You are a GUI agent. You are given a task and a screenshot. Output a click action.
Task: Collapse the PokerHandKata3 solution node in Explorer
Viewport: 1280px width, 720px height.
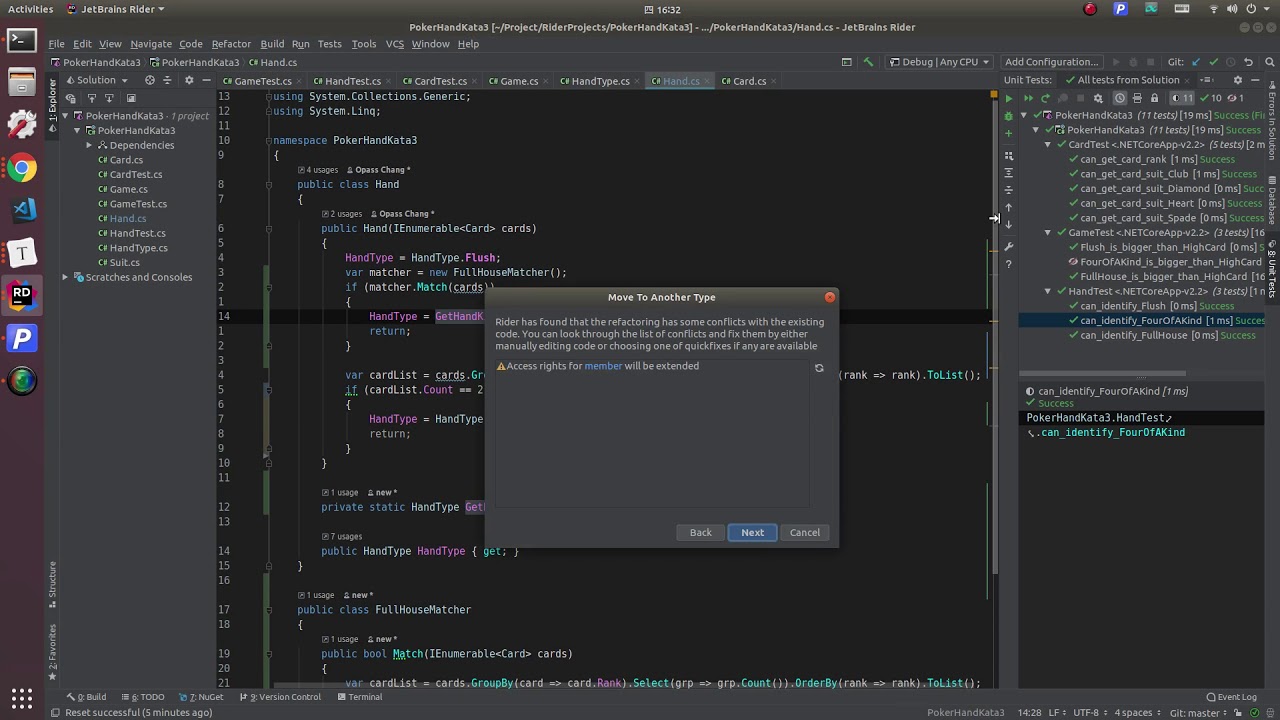[x=65, y=116]
